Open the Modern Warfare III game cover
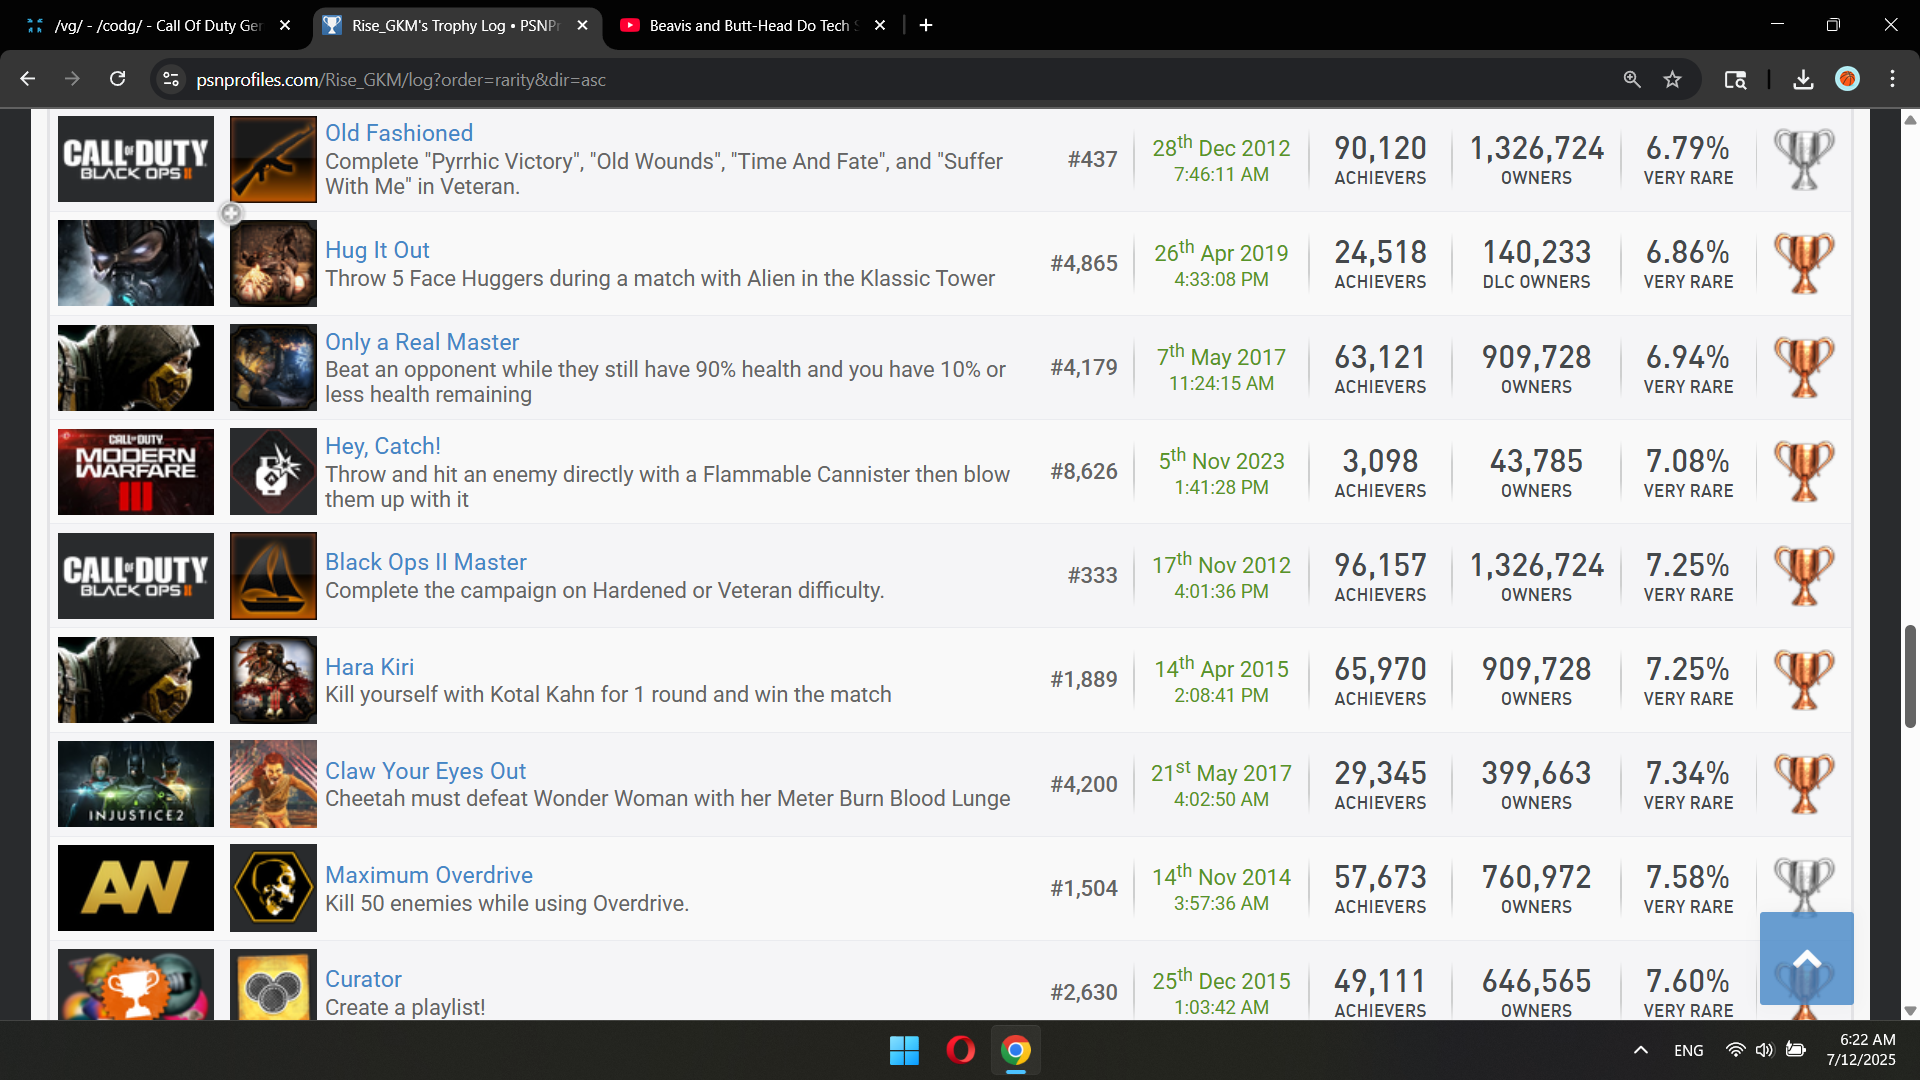This screenshot has height=1080, width=1920. coord(136,471)
